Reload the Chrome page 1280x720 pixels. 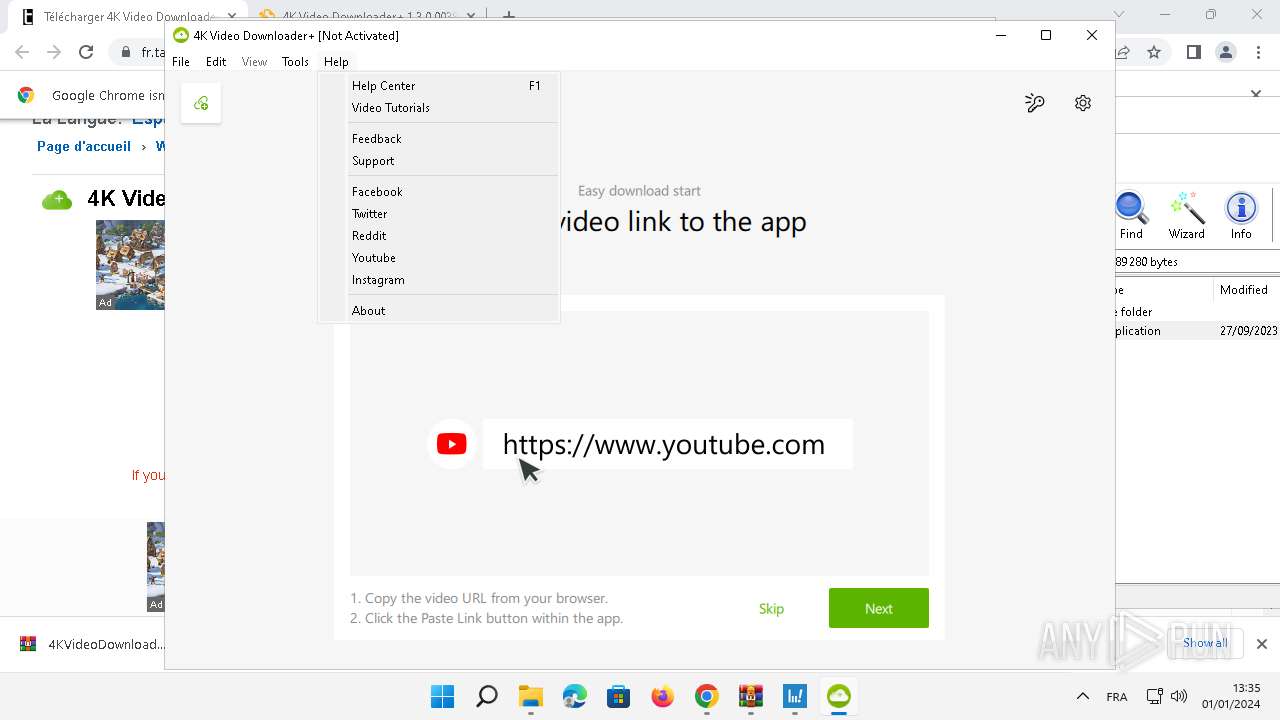86,52
